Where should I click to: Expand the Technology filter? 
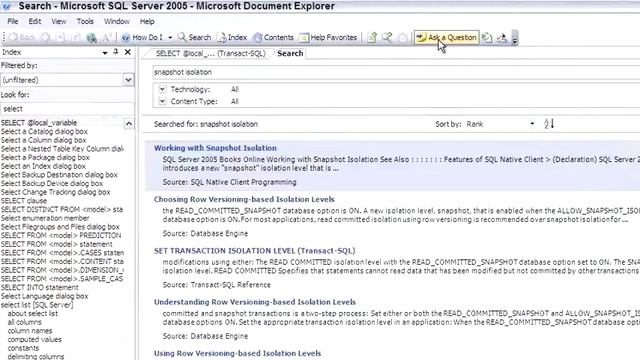tap(162, 89)
